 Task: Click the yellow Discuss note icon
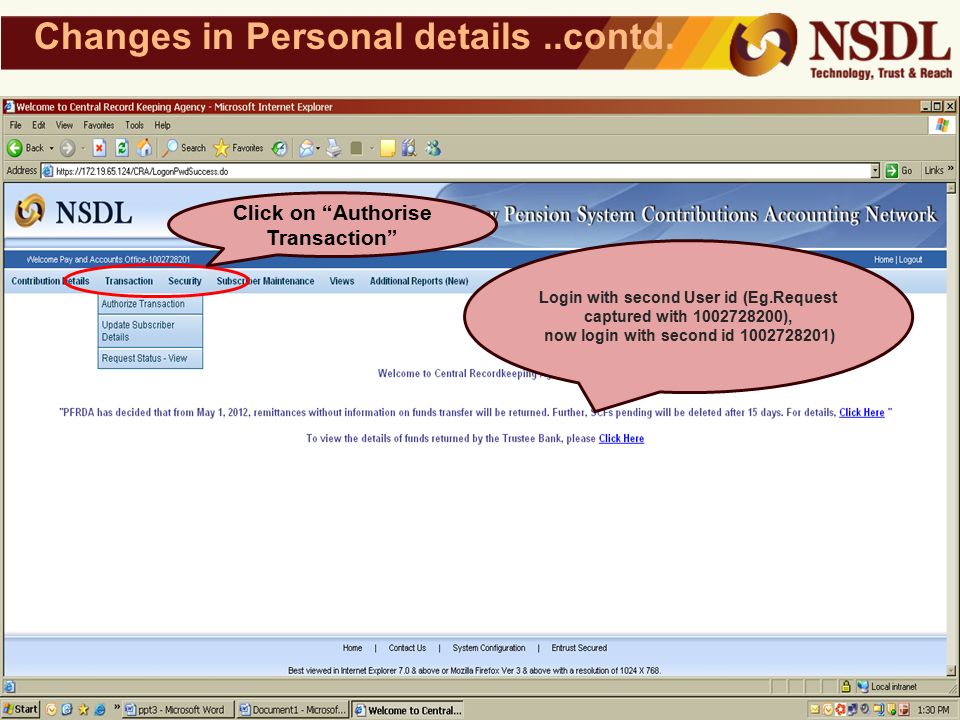(387, 148)
